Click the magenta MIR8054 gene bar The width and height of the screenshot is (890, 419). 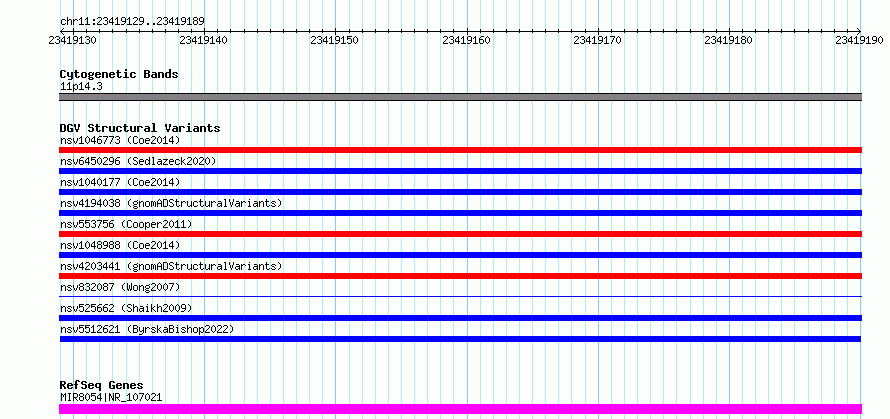460,409
